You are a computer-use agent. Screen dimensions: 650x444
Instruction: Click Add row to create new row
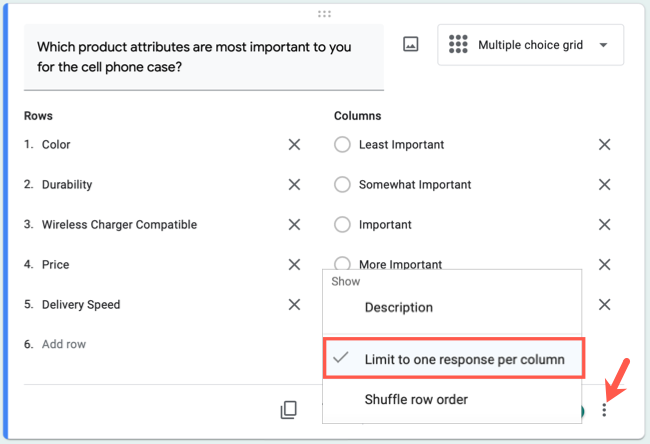64,344
